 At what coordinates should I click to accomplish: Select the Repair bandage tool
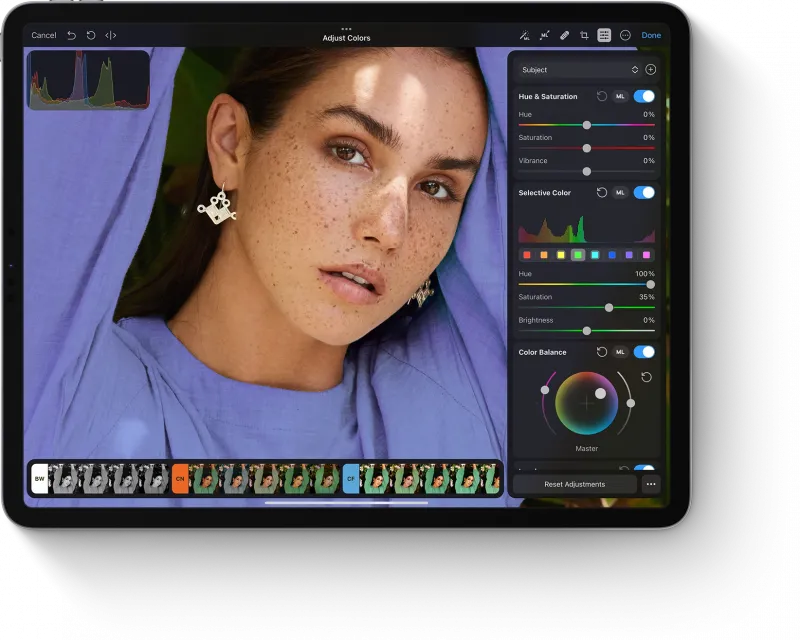click(564, 35)
